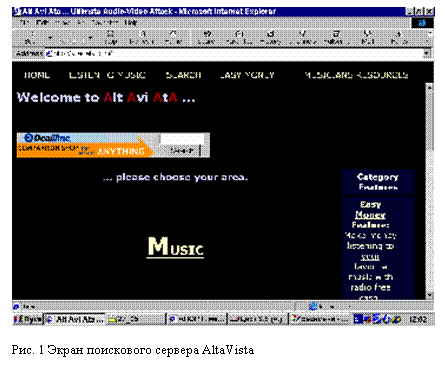Click the page scrollbar up arrow
This screenshot has width=448, height=384.
click(430, 87)
